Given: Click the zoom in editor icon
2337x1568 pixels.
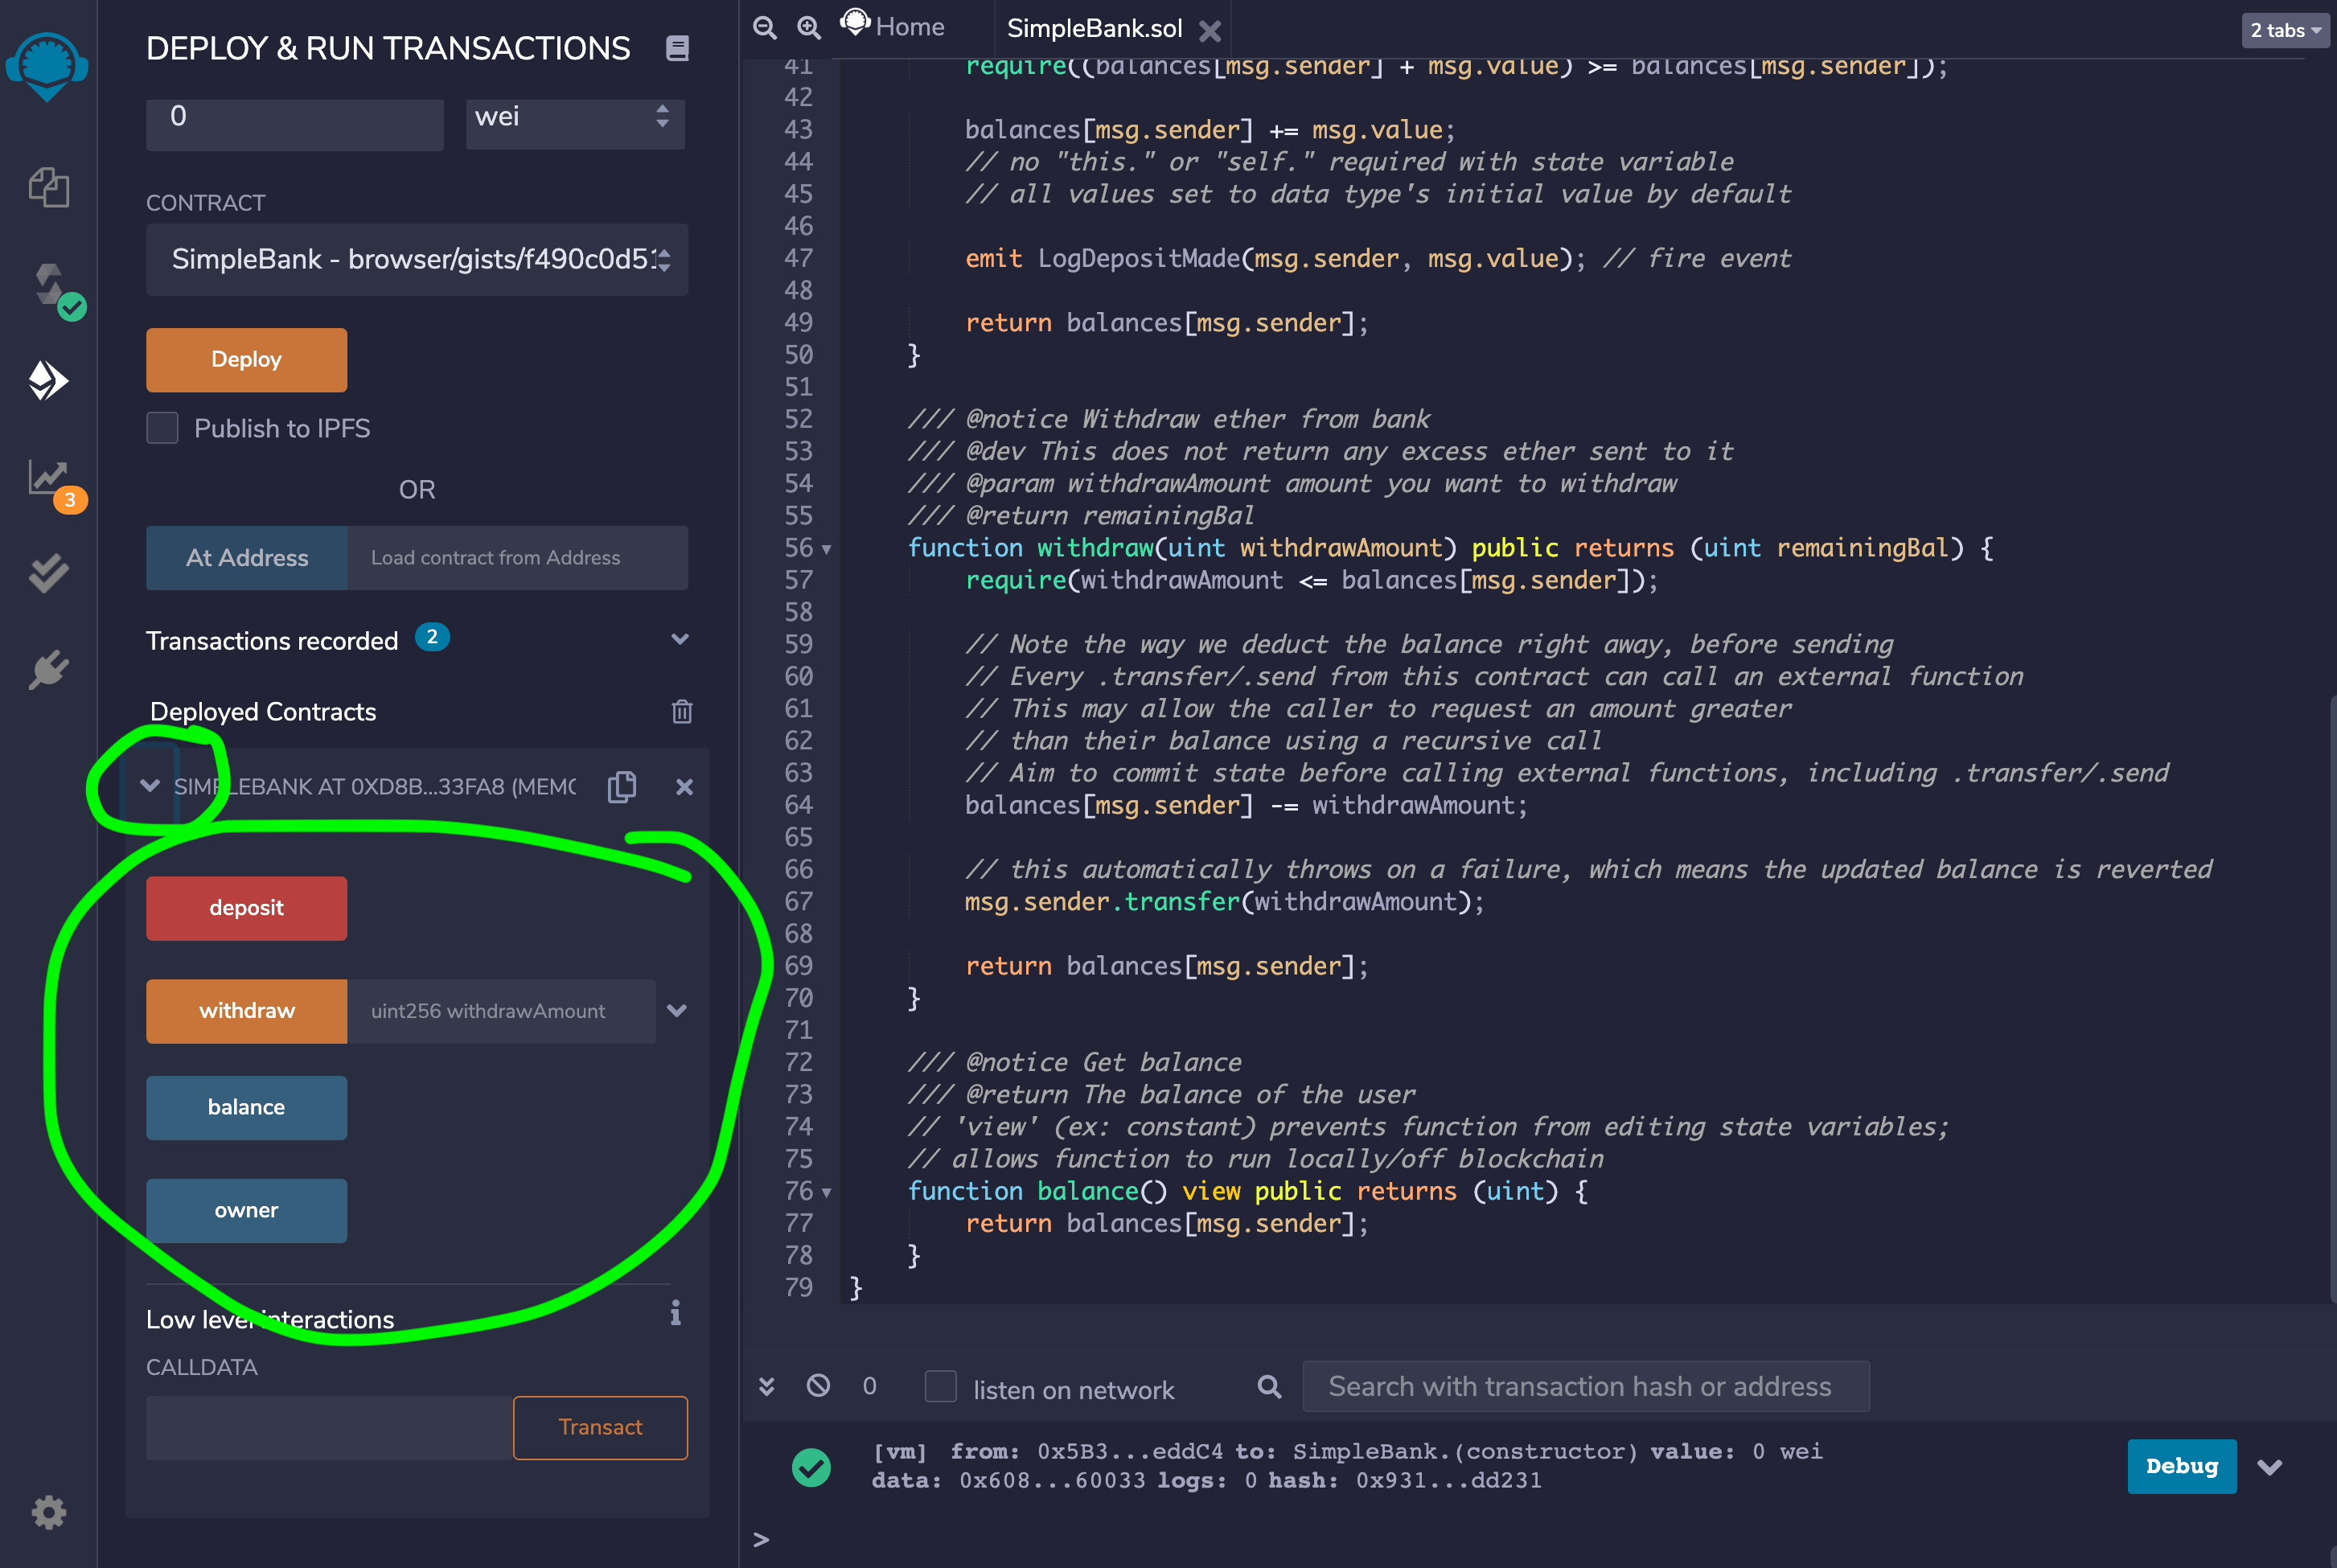Looking at the screenshot, I should 808,28.
